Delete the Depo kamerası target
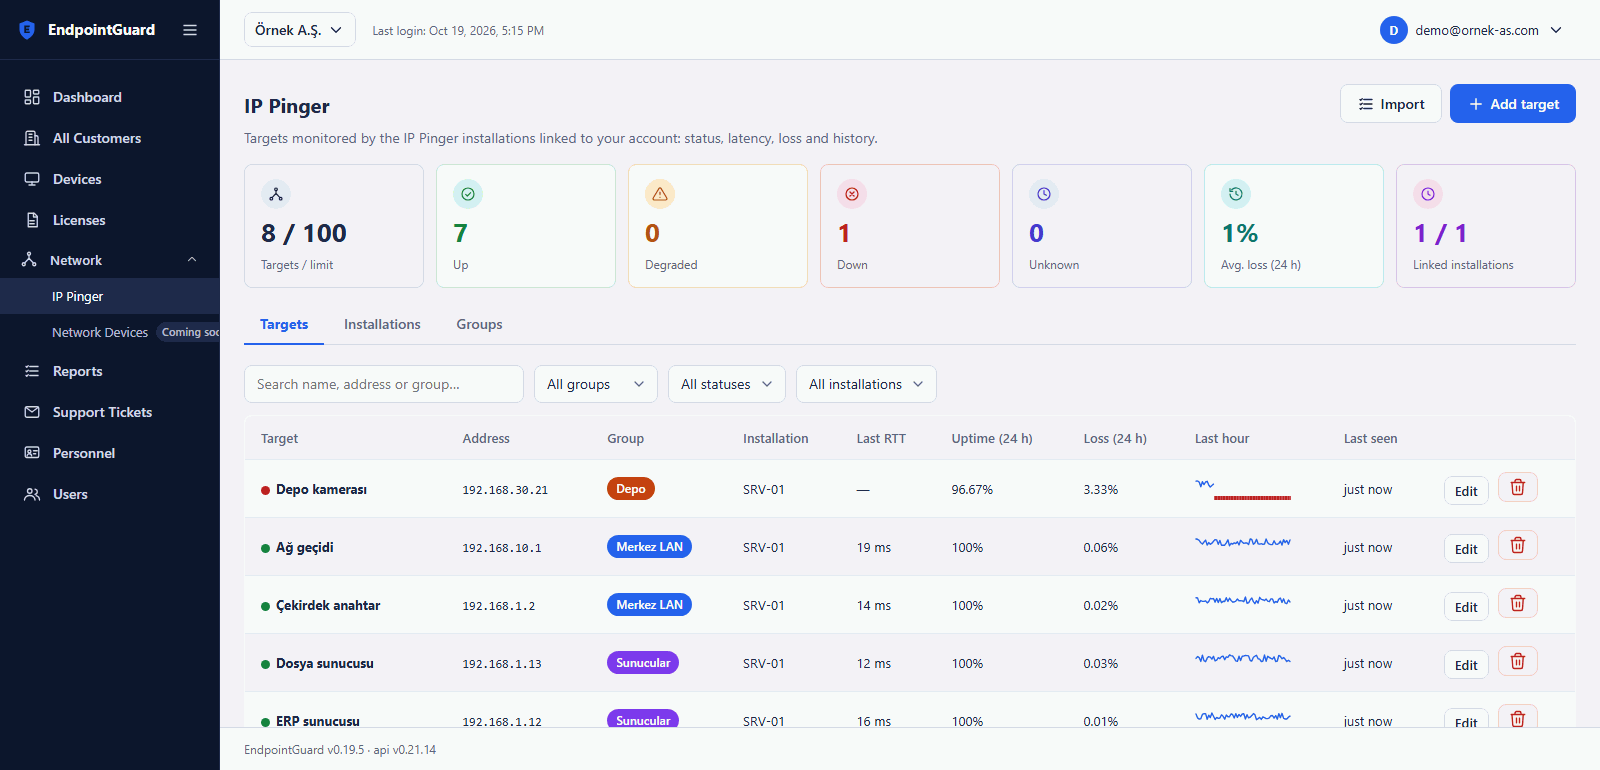This screenshot has width=1600, height=770. point(1518,488)
